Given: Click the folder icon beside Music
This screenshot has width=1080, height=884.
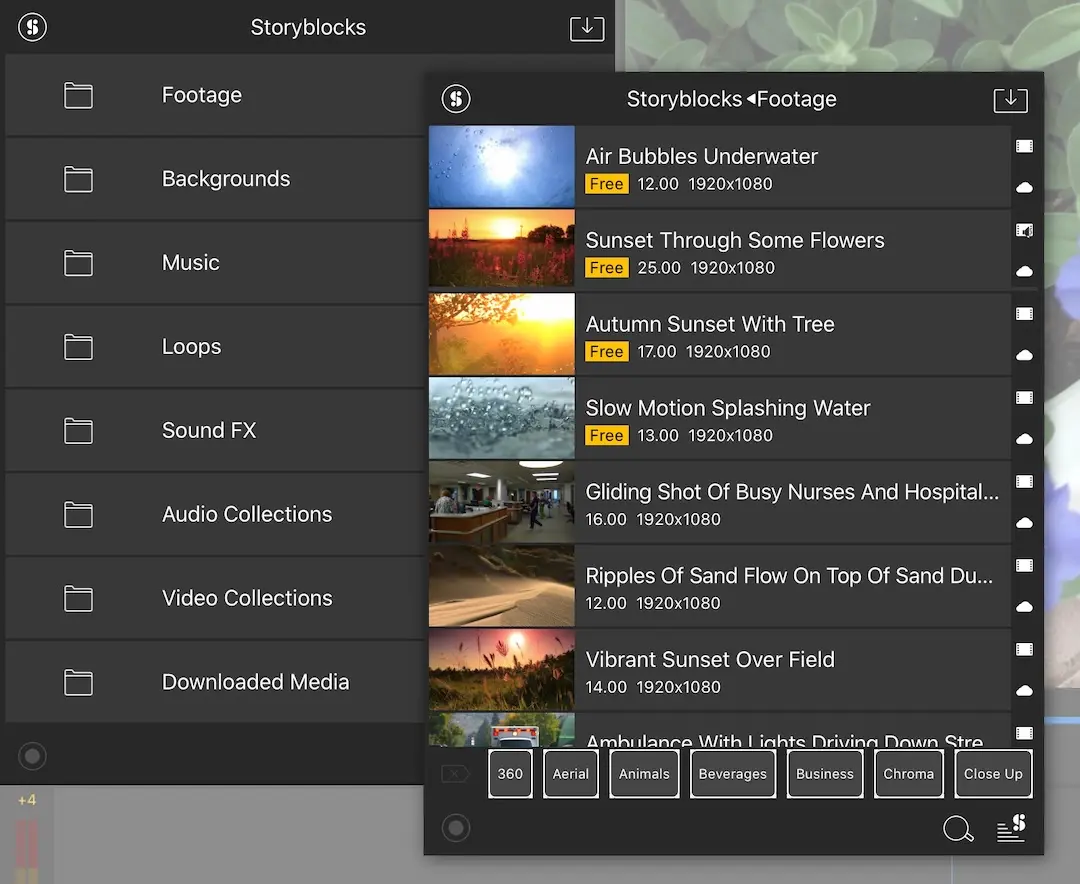Looking at the screenshot, I should coord(79,263).
